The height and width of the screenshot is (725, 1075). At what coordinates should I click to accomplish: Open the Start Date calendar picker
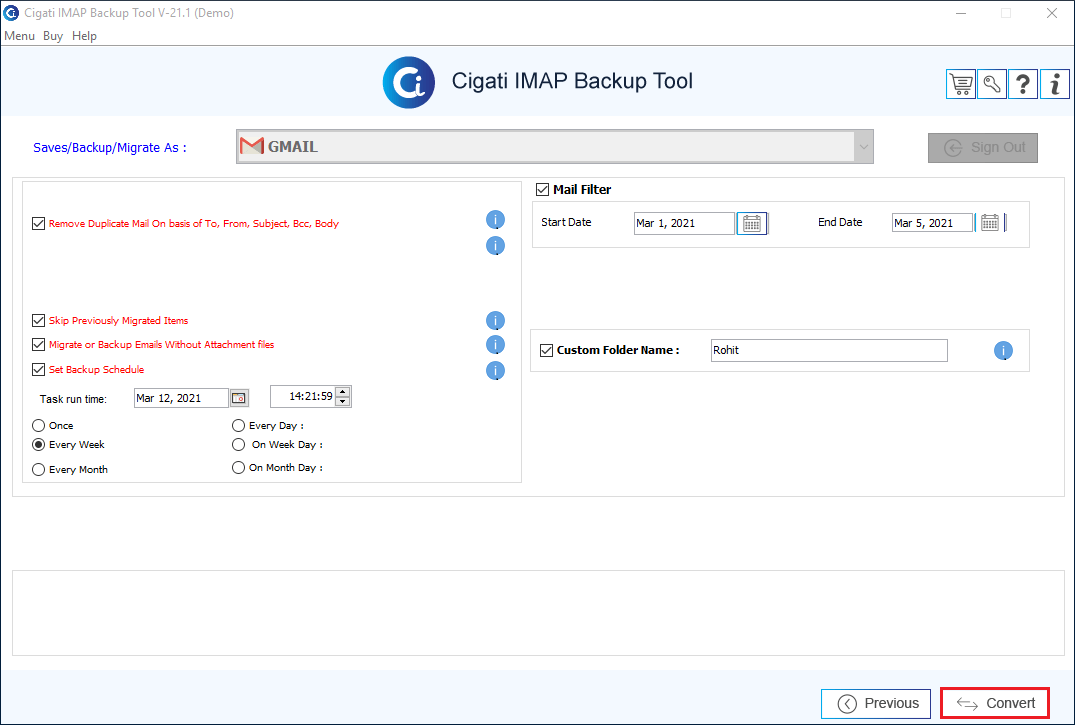(x=752, y=224)
